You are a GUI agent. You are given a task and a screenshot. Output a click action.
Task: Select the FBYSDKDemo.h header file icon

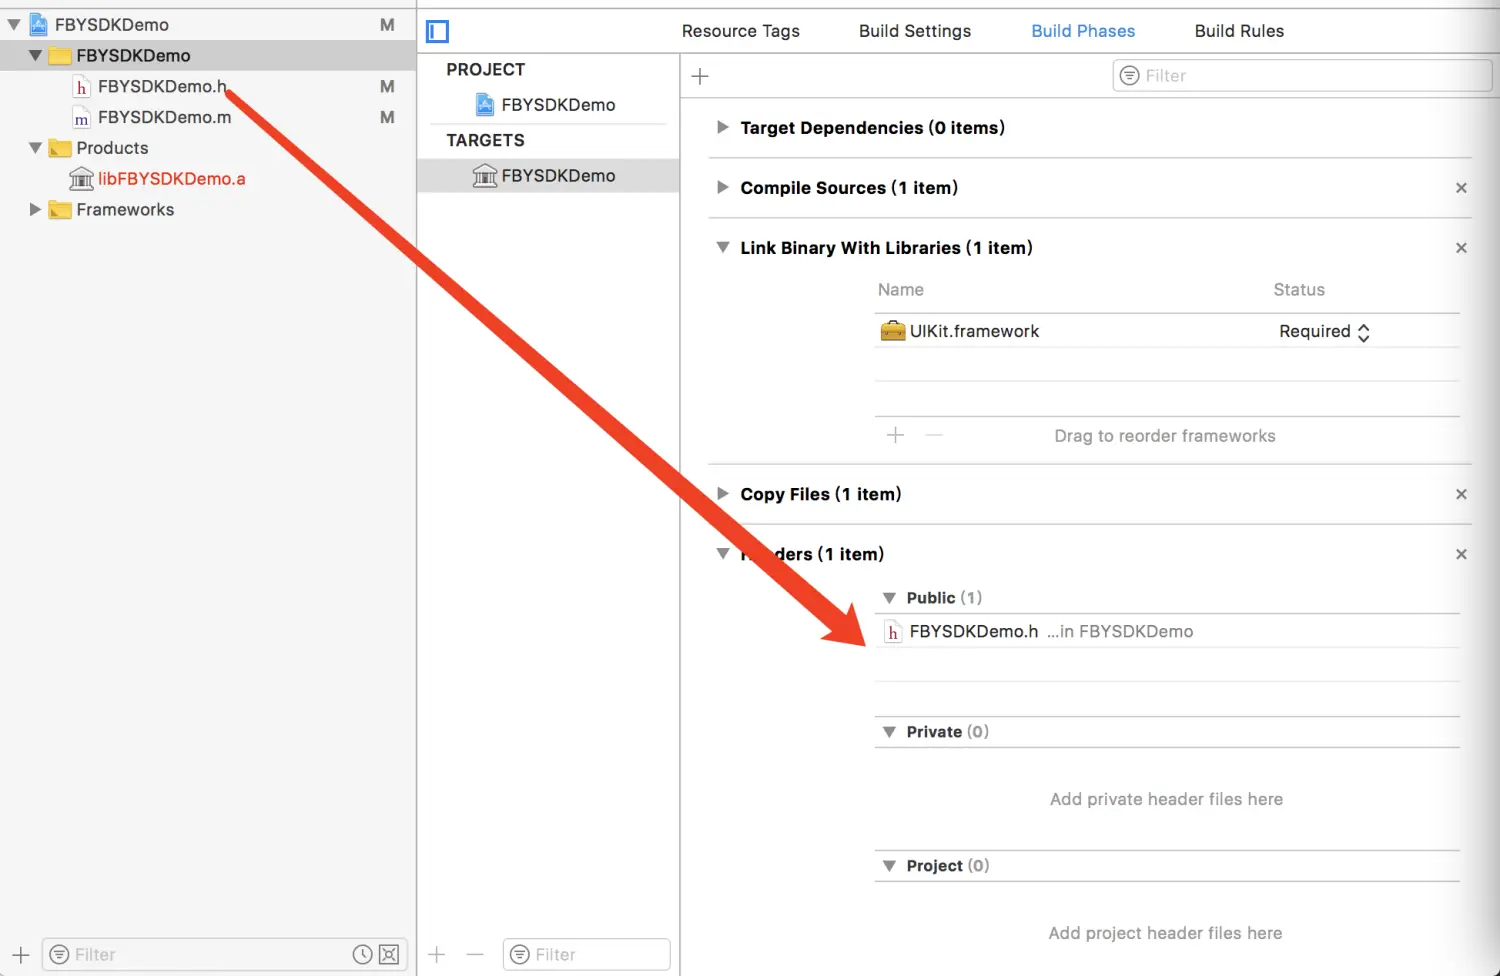(x=82, y=87)
